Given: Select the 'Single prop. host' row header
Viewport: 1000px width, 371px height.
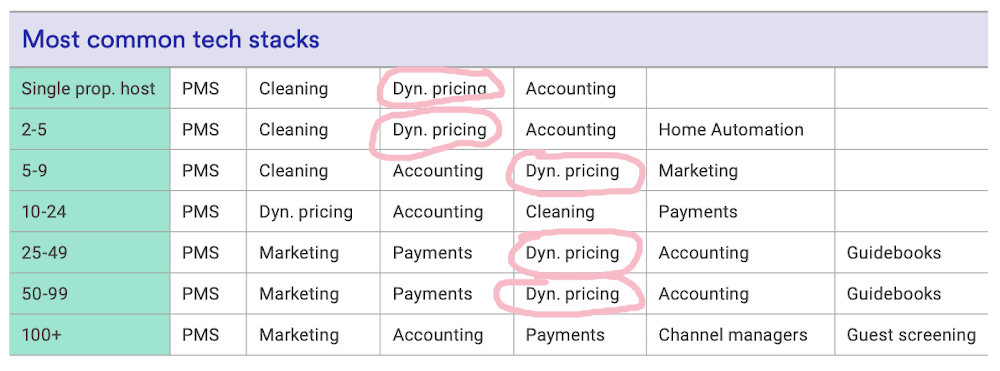Looking at the screenshot, I should tap(90, 88).
